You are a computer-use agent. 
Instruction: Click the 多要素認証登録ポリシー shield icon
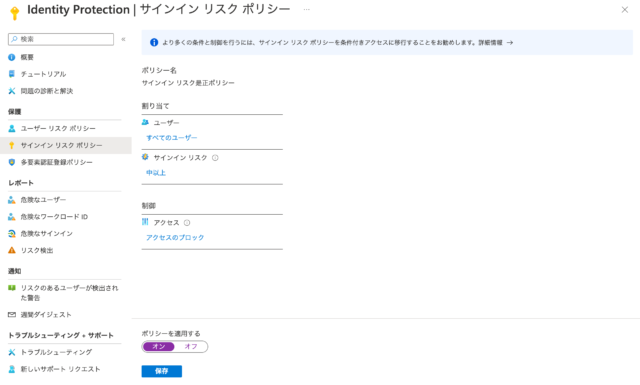point(11,162)
